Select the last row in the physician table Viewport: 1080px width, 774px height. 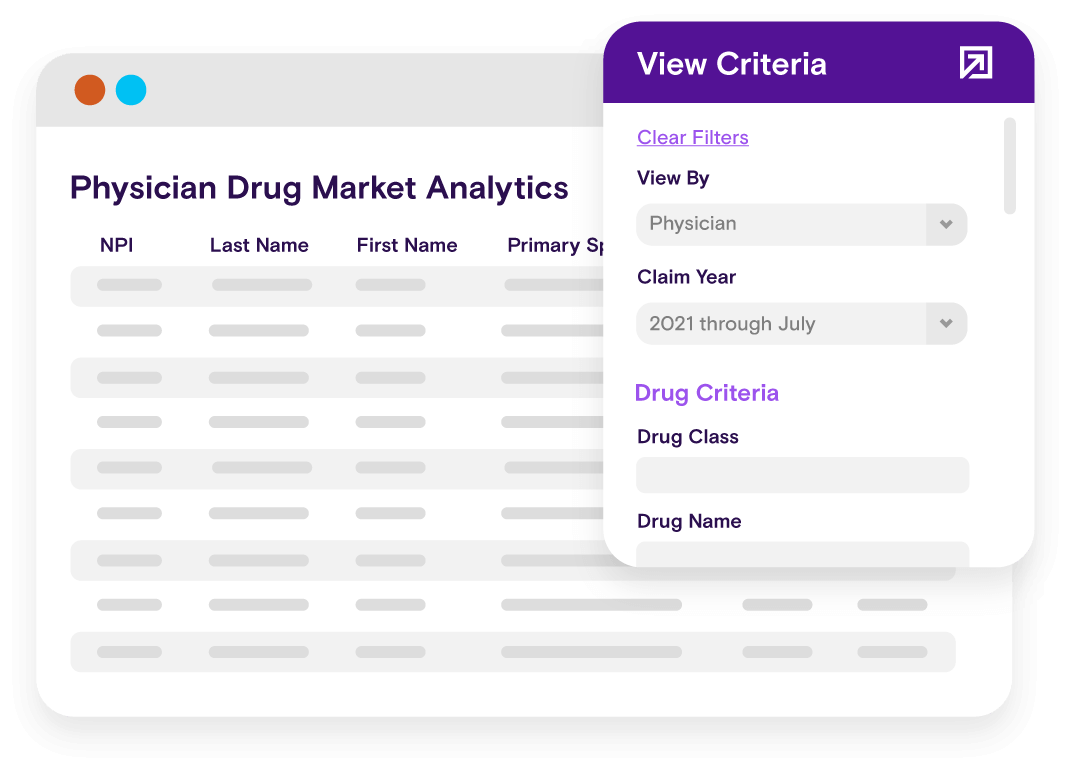(512, 652)
